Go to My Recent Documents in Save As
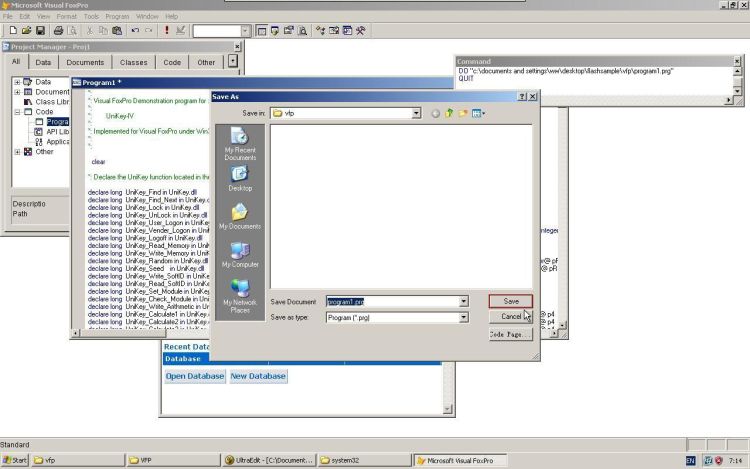The height and width of the screenshot is (469, 750). click(x=240, y=143)
